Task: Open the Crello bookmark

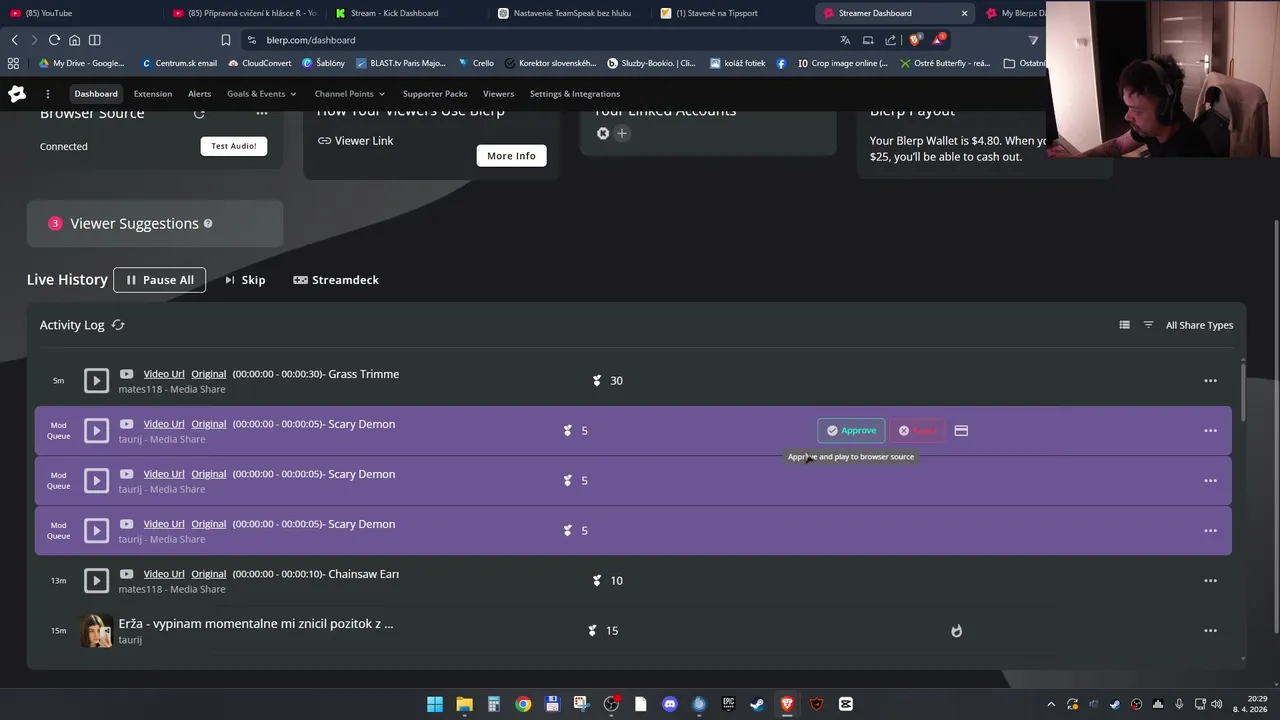Action: coord(476,63)
